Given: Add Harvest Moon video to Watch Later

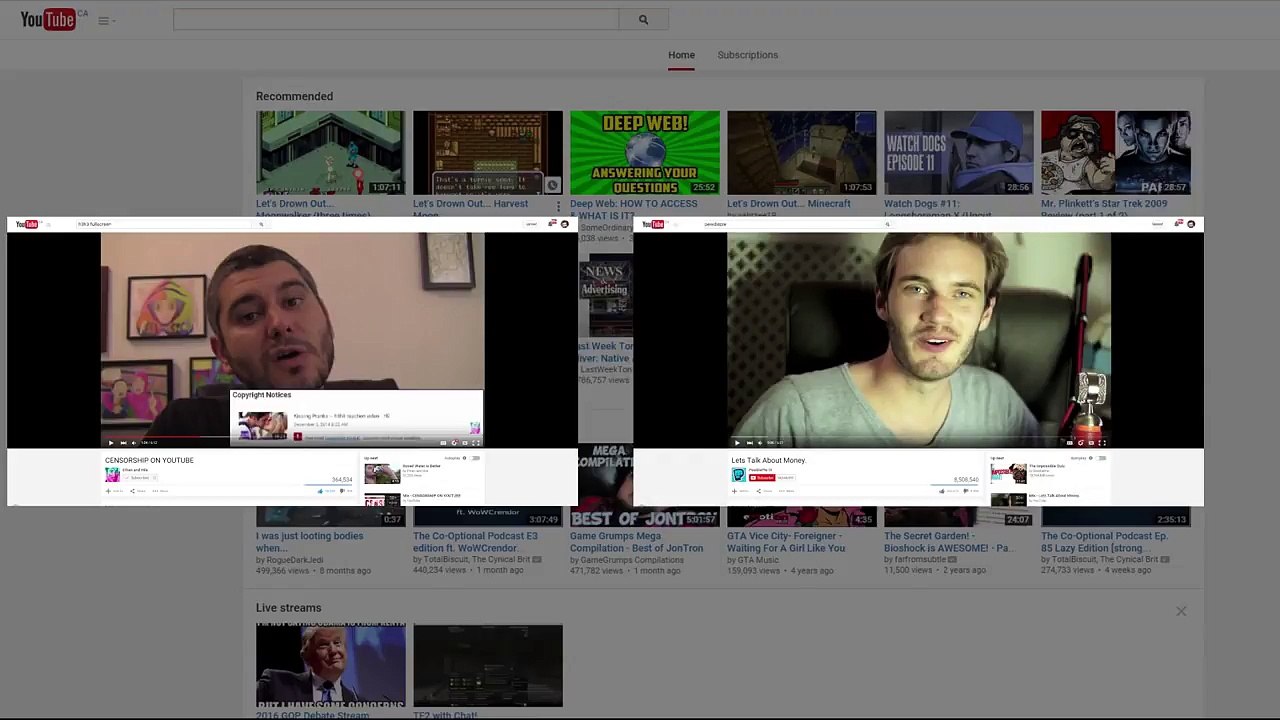Looking at the screenshot, I should (552, 185).
